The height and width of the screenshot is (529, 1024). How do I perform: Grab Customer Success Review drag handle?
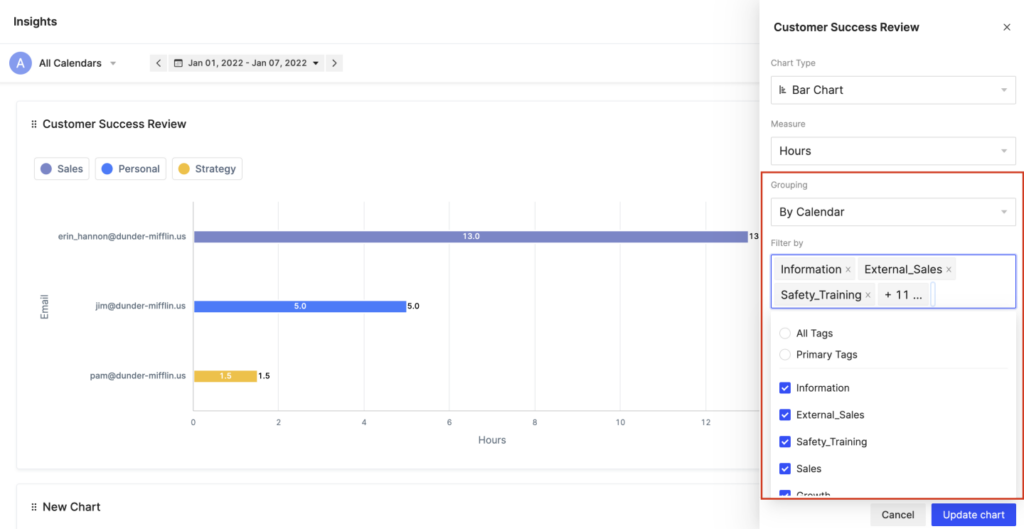coord(34,124)
